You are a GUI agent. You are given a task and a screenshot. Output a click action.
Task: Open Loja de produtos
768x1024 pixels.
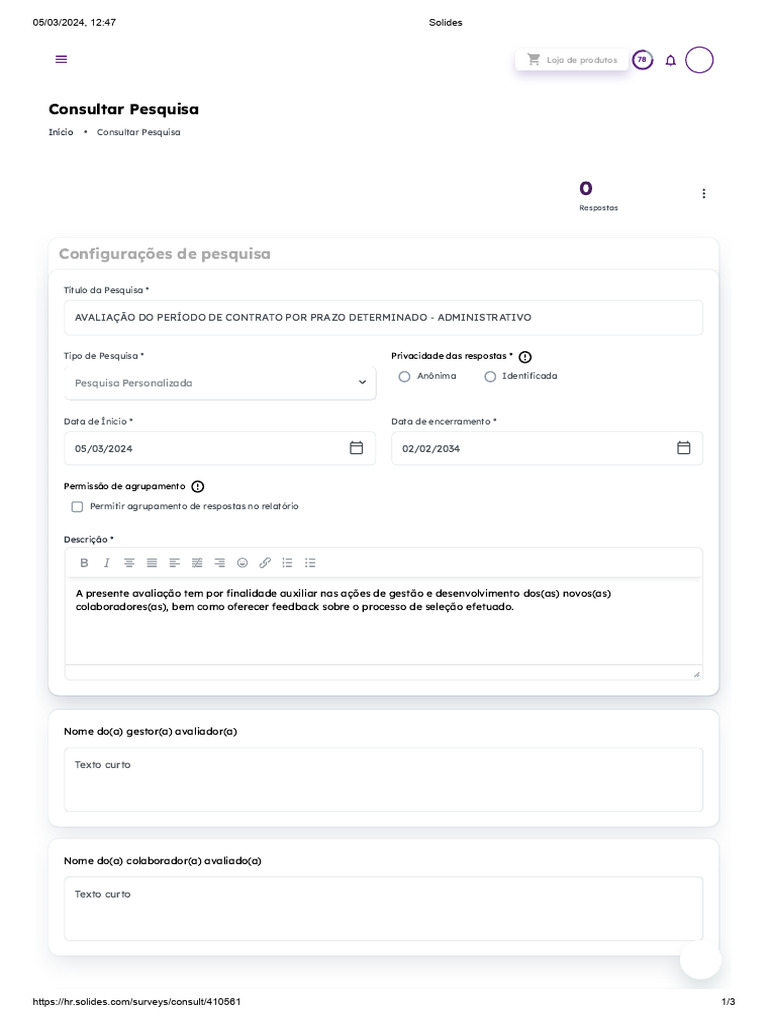572,60
